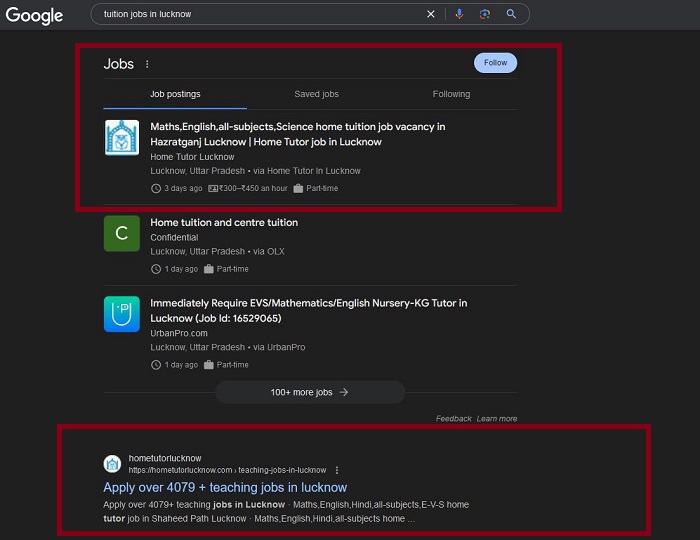Viewport: 700px width, 540px height.
Task: Click the Google logo
Action: pyautogui.click(x=34, y=16)
